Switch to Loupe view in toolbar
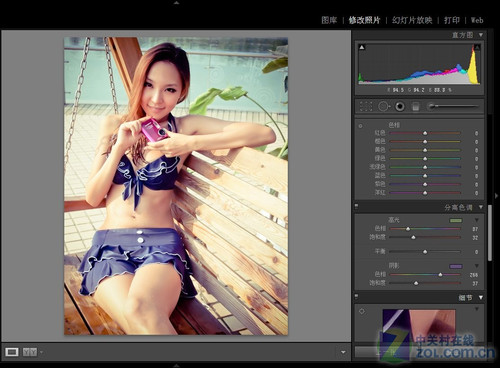The width and height of the screenshot is (500, 368). 12,352
